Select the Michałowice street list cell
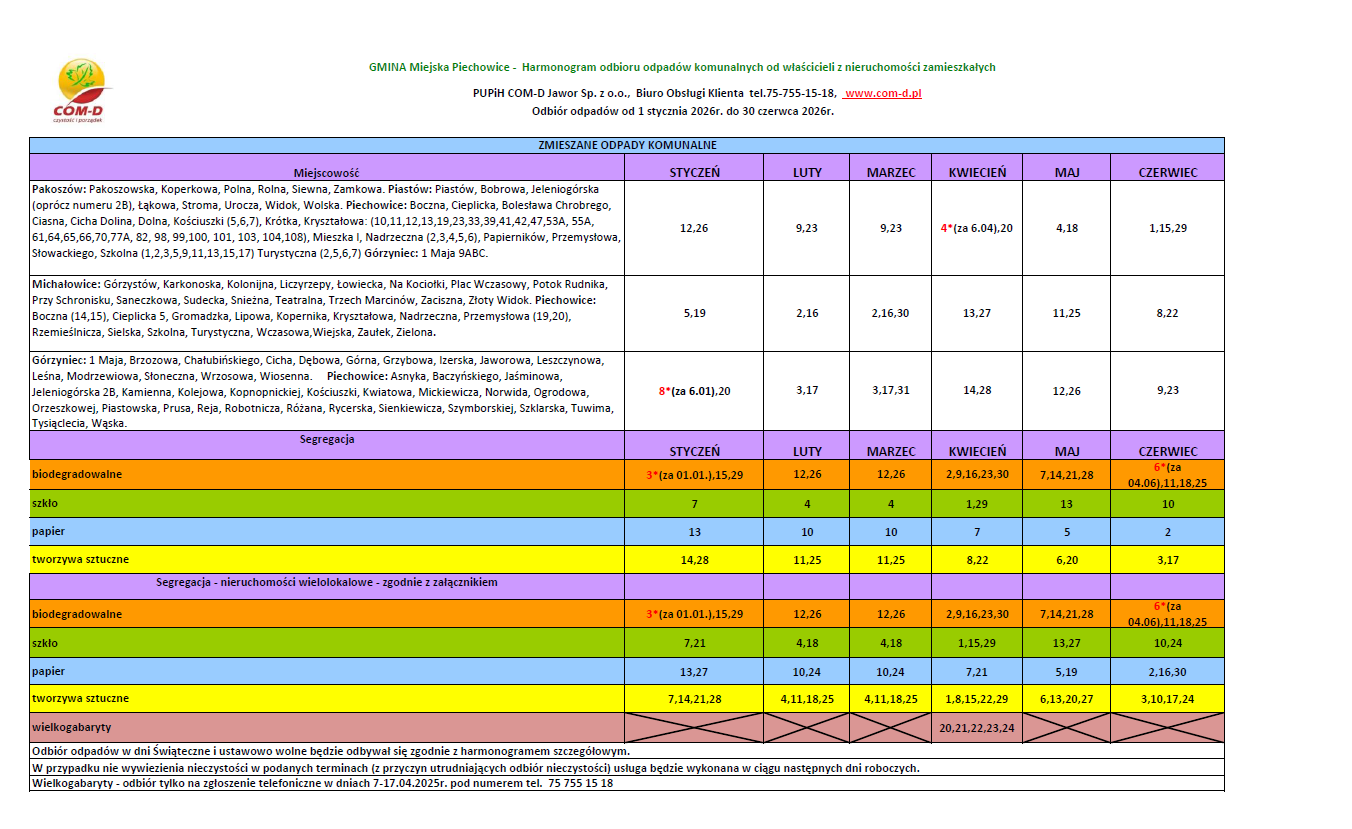1352x829 pixels. [326, 313]
